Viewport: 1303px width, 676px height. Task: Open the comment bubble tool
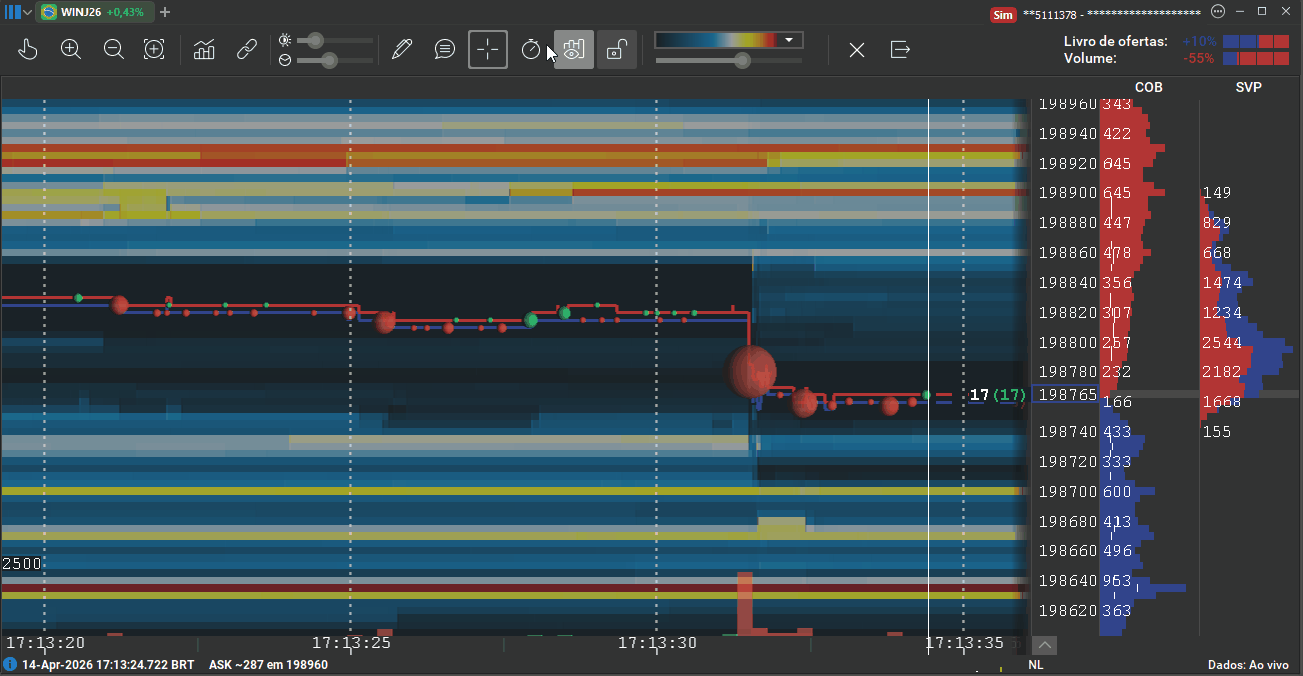click(x=445, y=49)
